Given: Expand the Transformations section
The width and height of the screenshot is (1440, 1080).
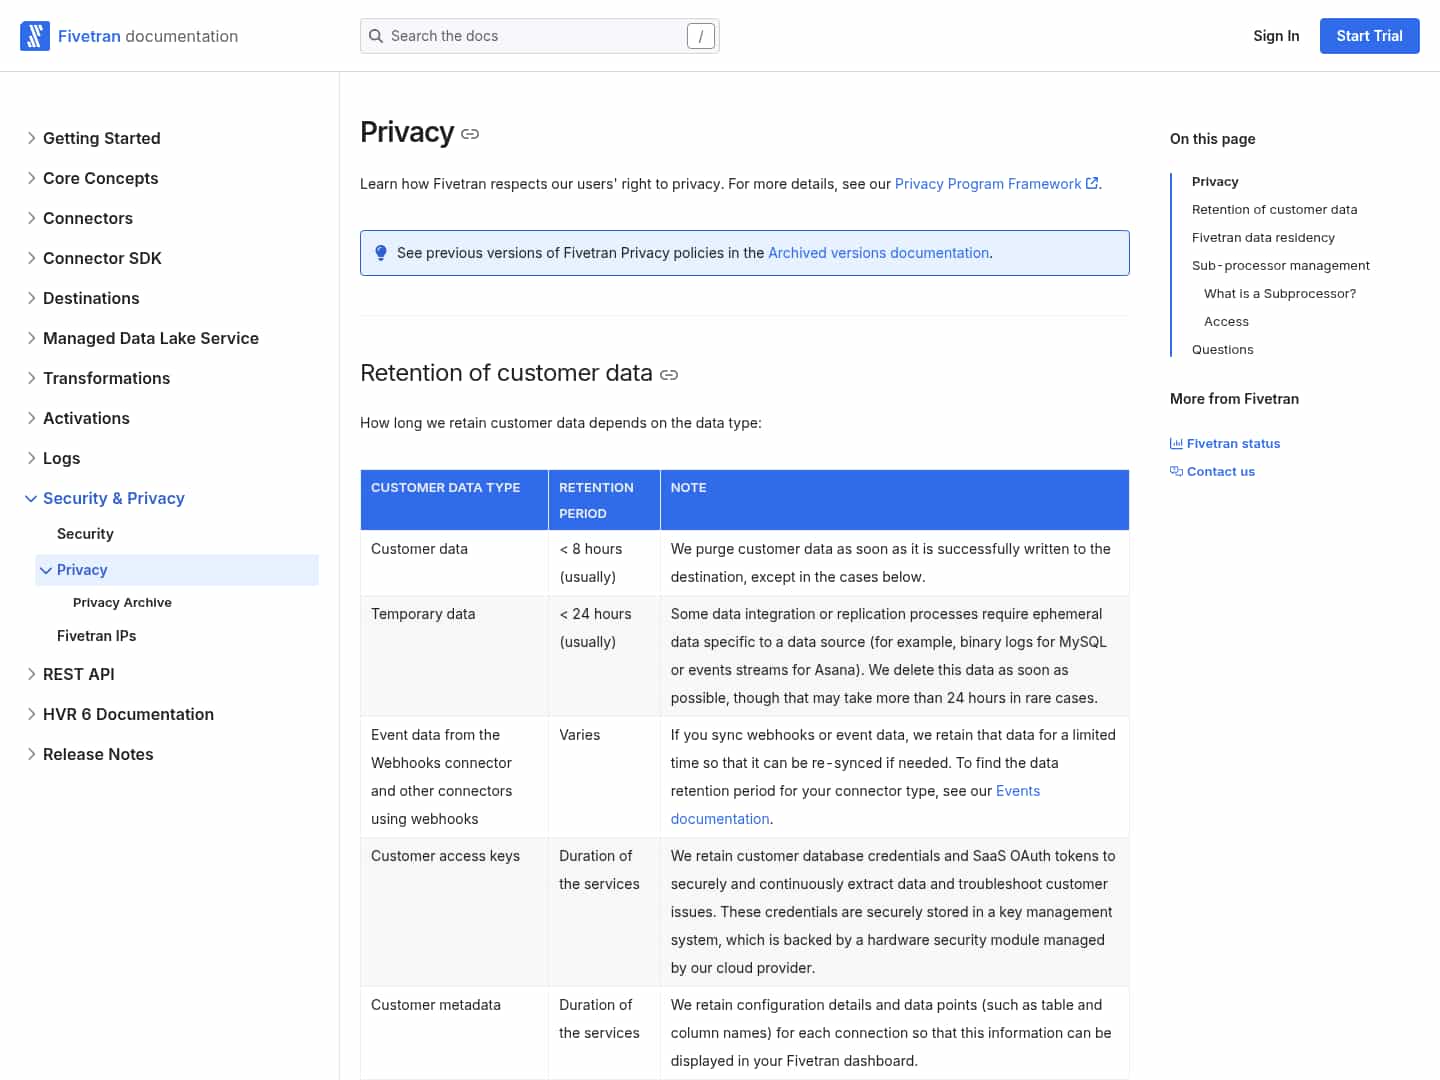Looking at the screenshot, I should coord(32,378).
